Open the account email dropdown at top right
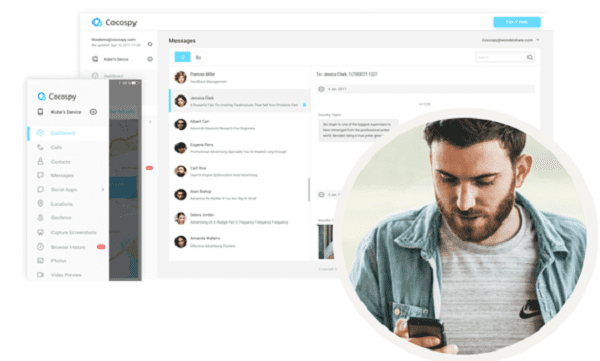The width and height of the screenshot is (600, 361). click(x=510, y=40)
